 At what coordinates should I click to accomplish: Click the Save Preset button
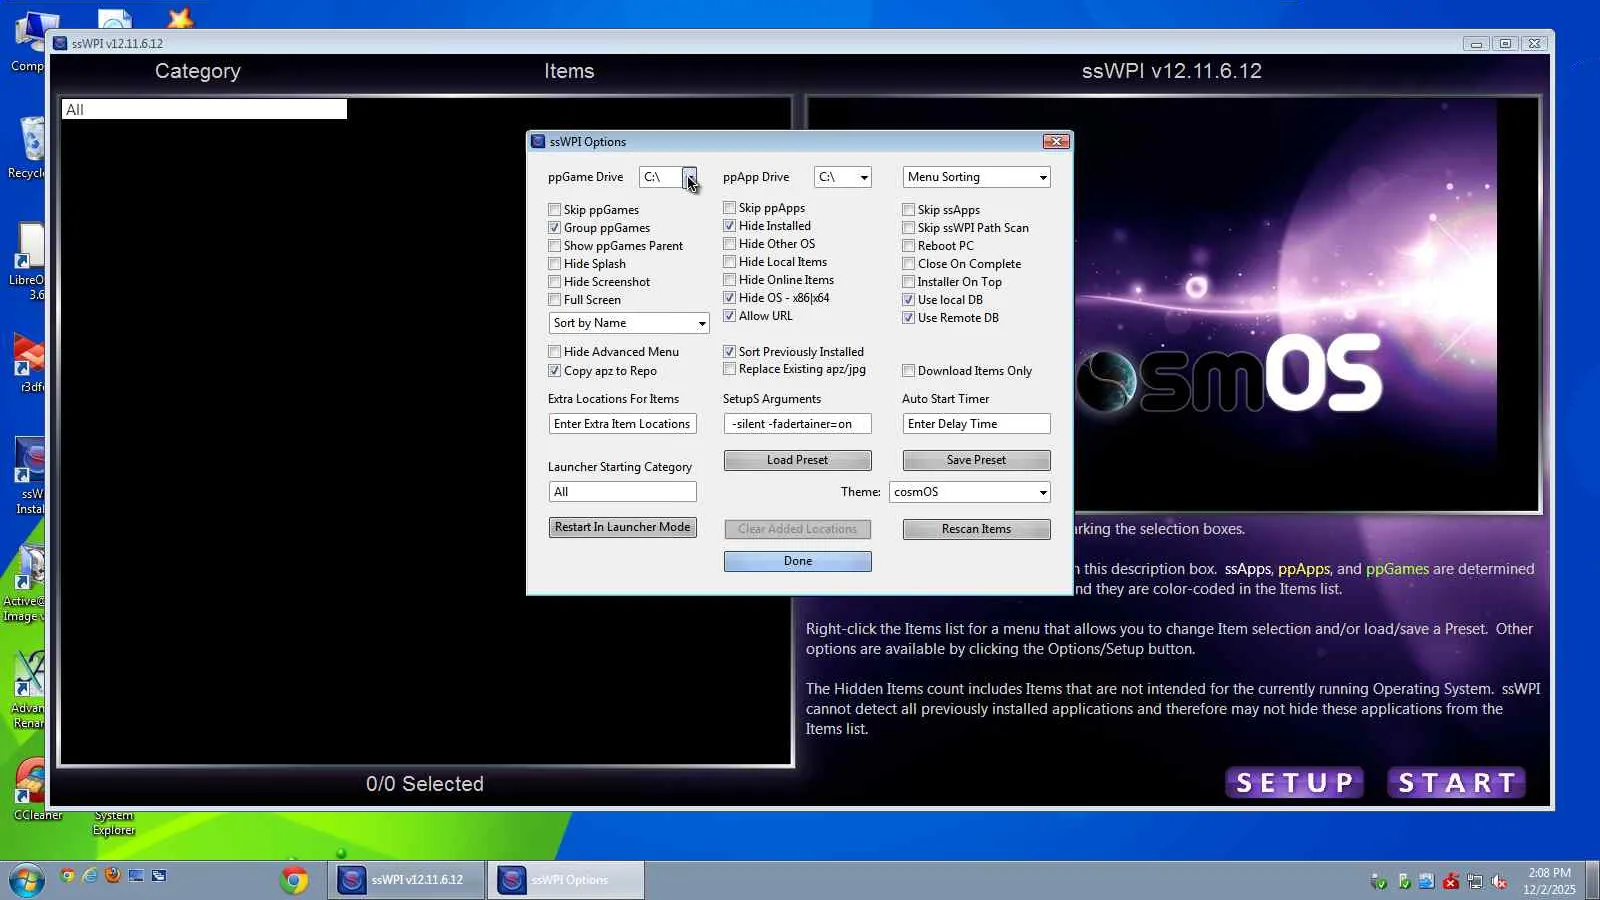[976, 460]
